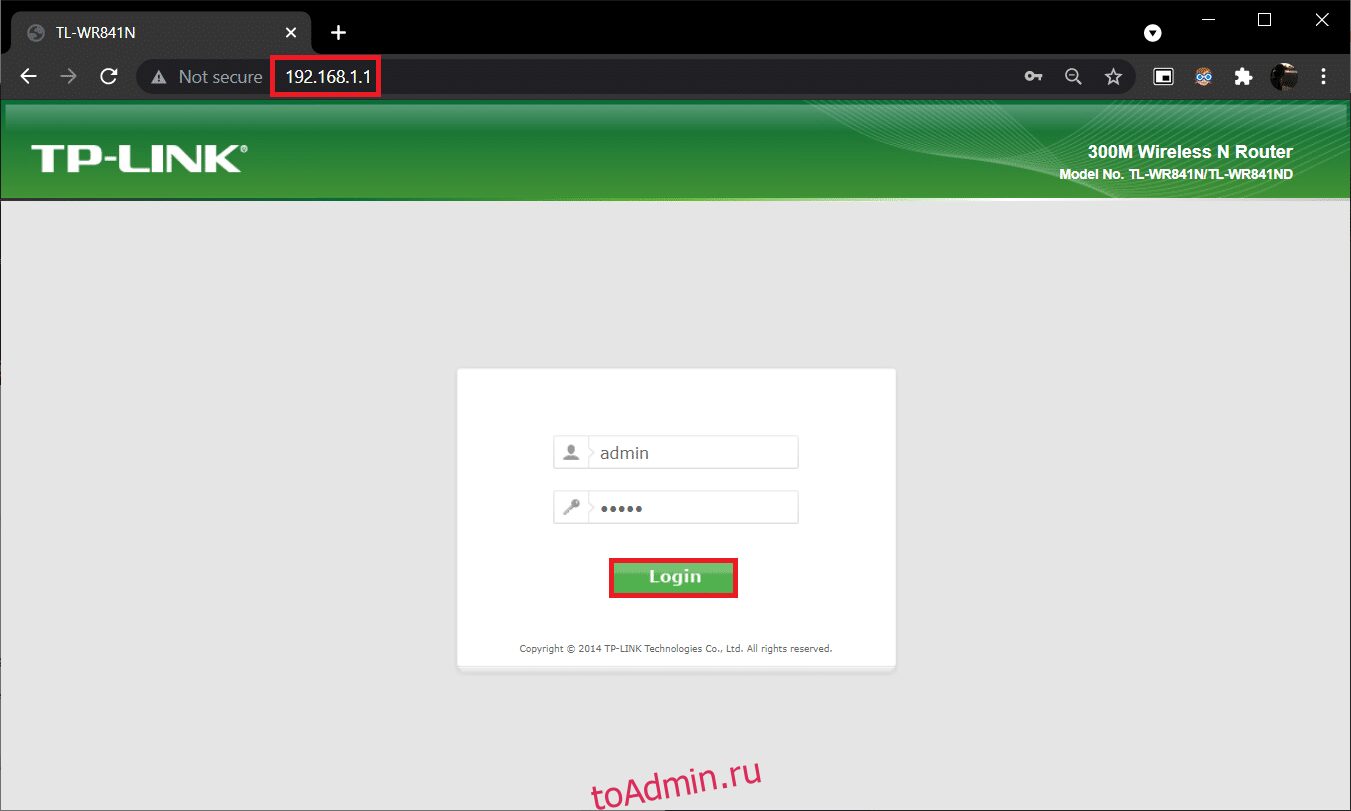Screen dimensions: 1351x811
Task: Click the tab search dropdown arrow
Action: coord(1153,33)
